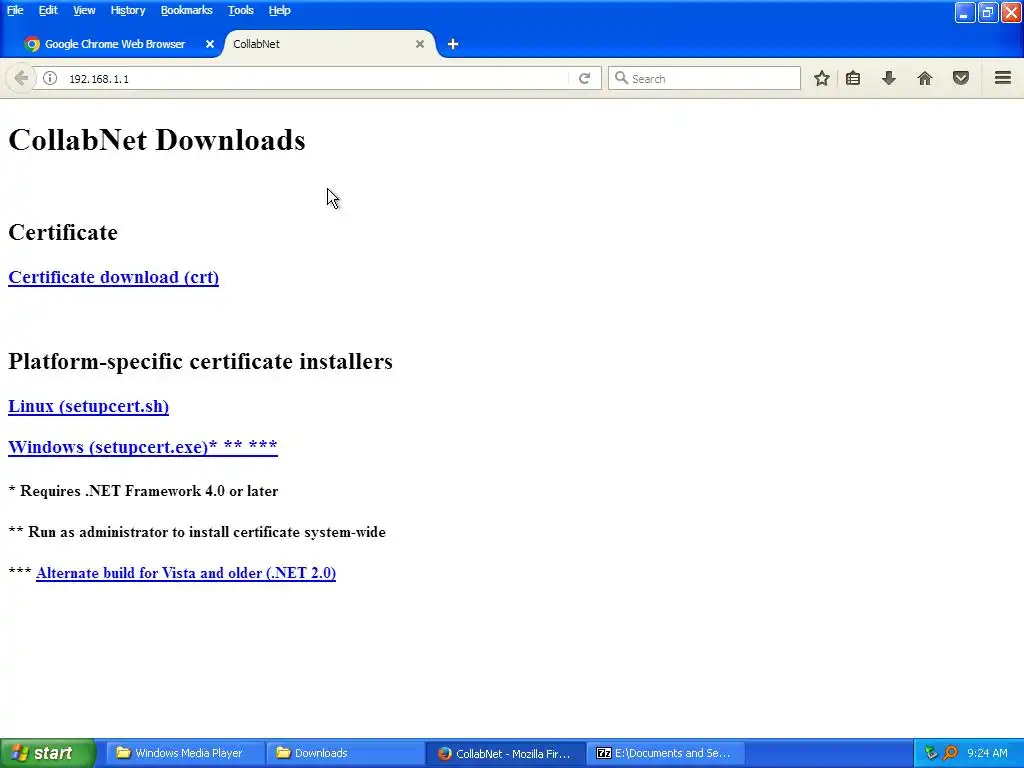Bookmark this page with the star icon
Viewport: 1024px width, 768px height.
point(822,78)
